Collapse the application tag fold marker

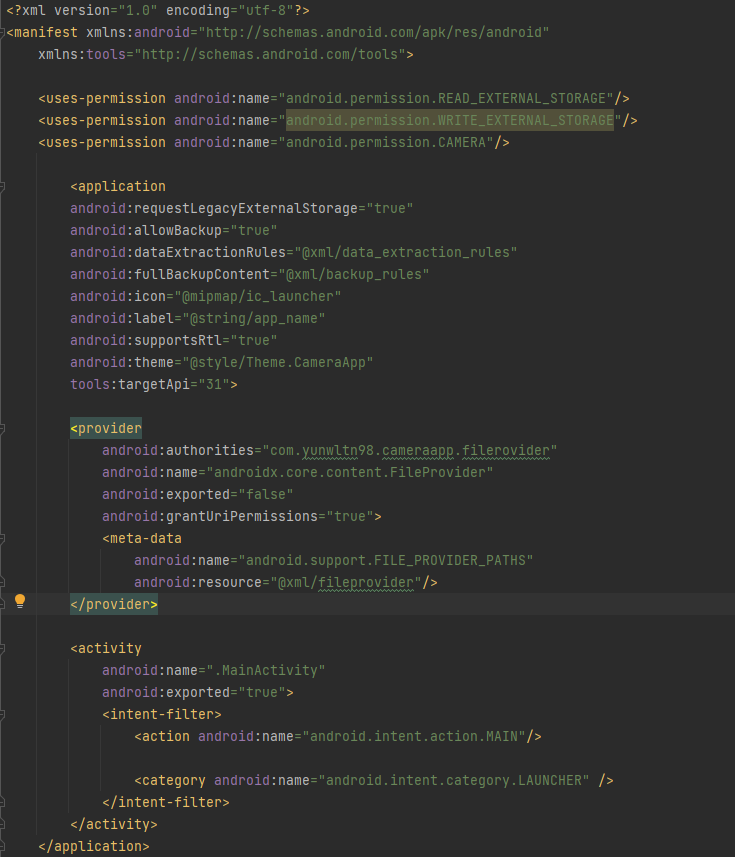[x=2, y=187]
